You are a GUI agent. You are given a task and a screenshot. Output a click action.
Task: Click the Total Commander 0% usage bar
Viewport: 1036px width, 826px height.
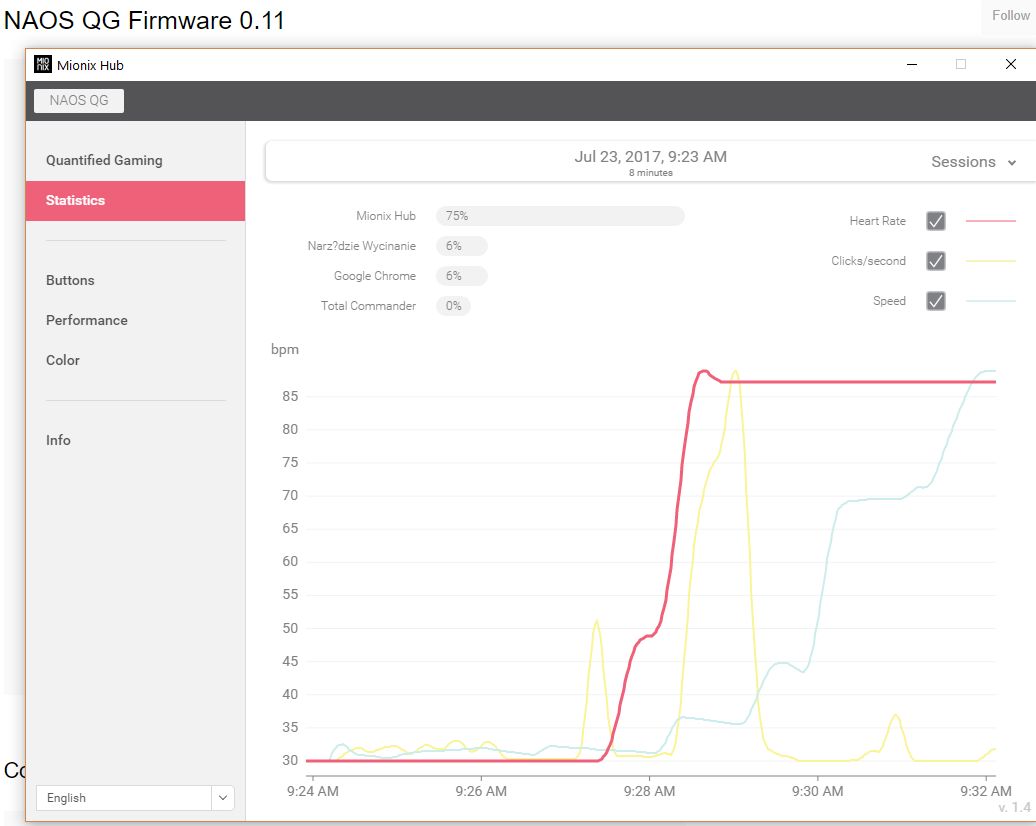[453, 306]
